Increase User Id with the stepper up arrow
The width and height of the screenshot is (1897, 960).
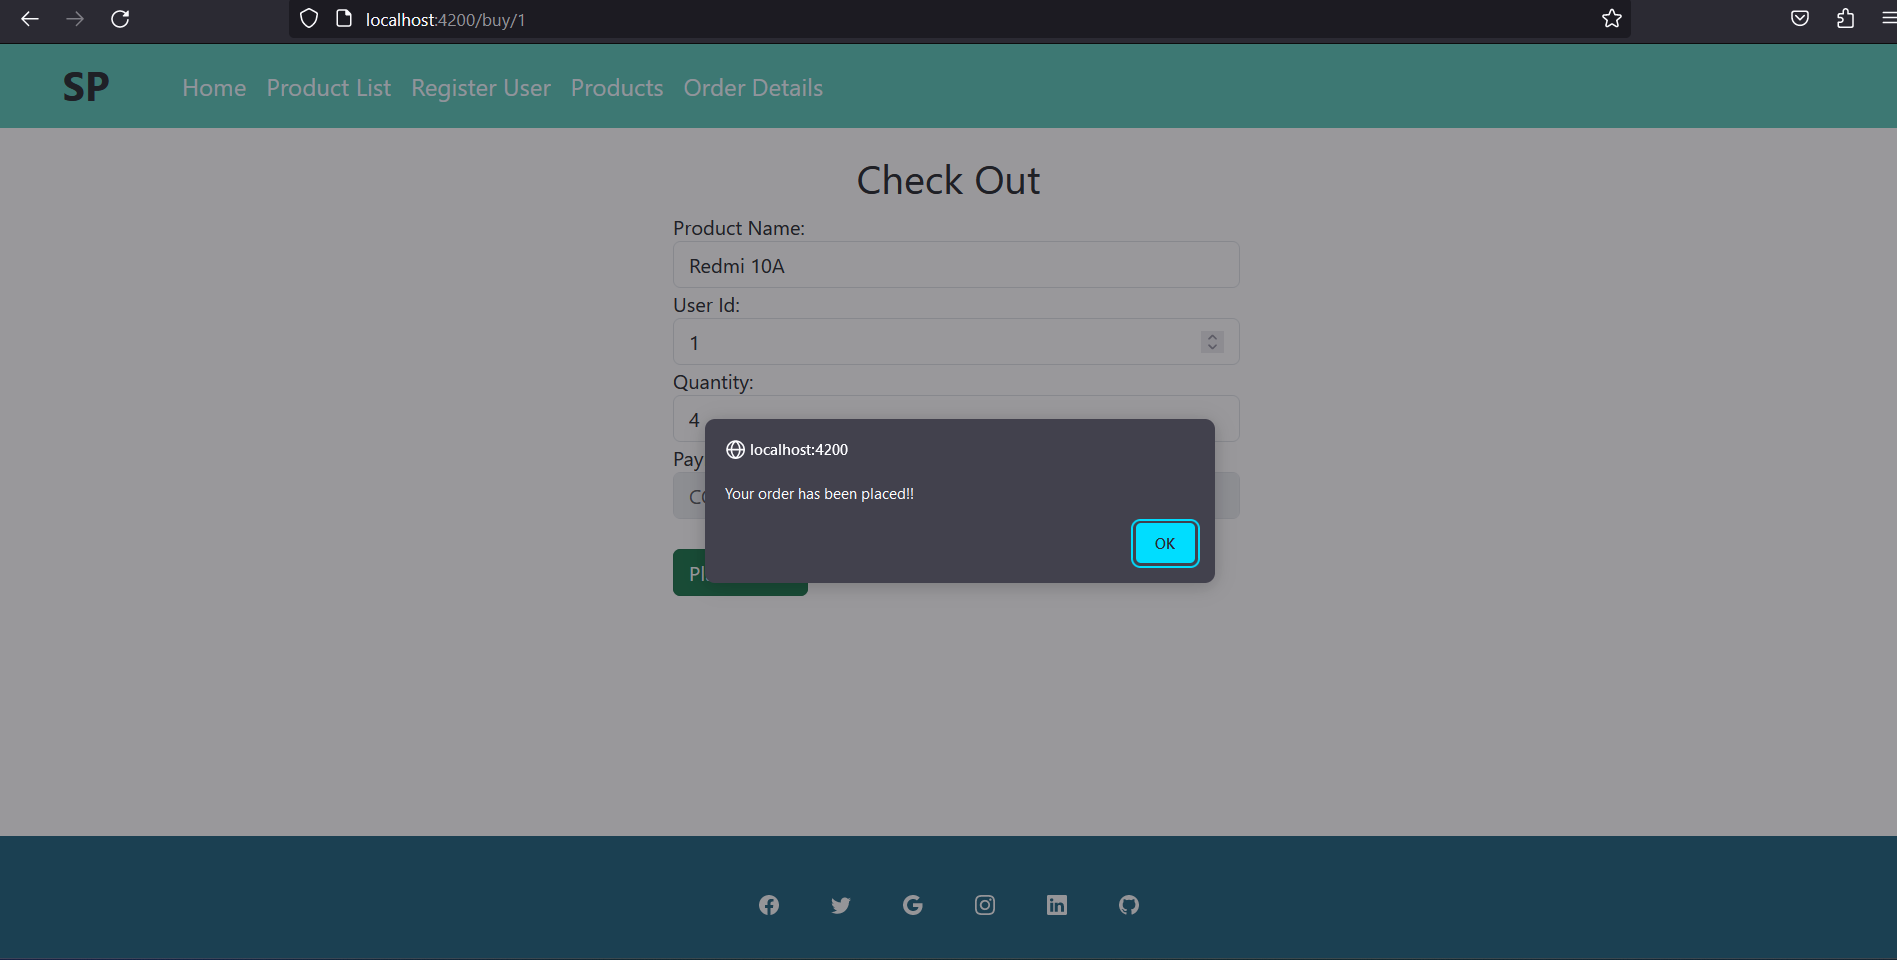[x=1211, y=336]
